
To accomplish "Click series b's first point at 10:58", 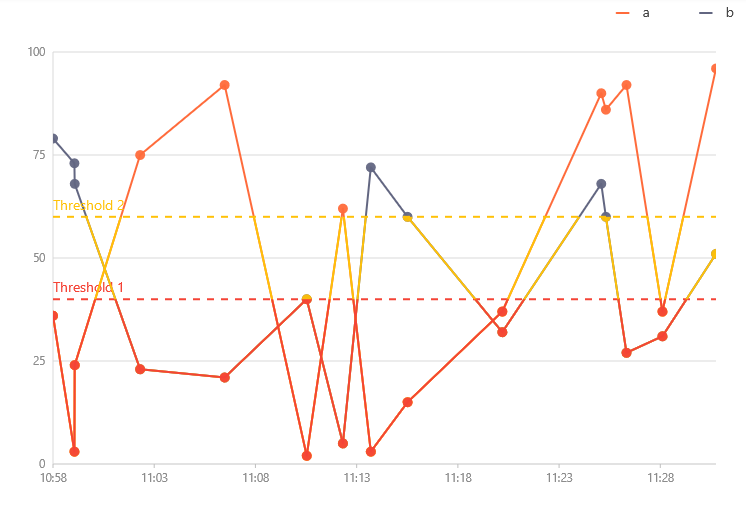I will point(54,139).
